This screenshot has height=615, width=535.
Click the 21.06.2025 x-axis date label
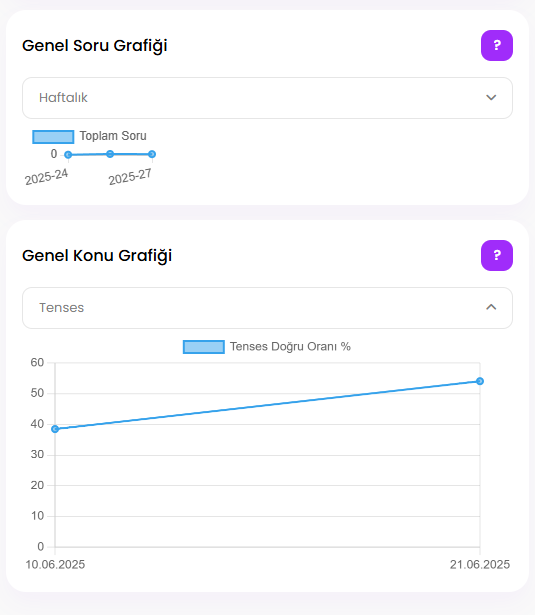click(x=480, y=565)
